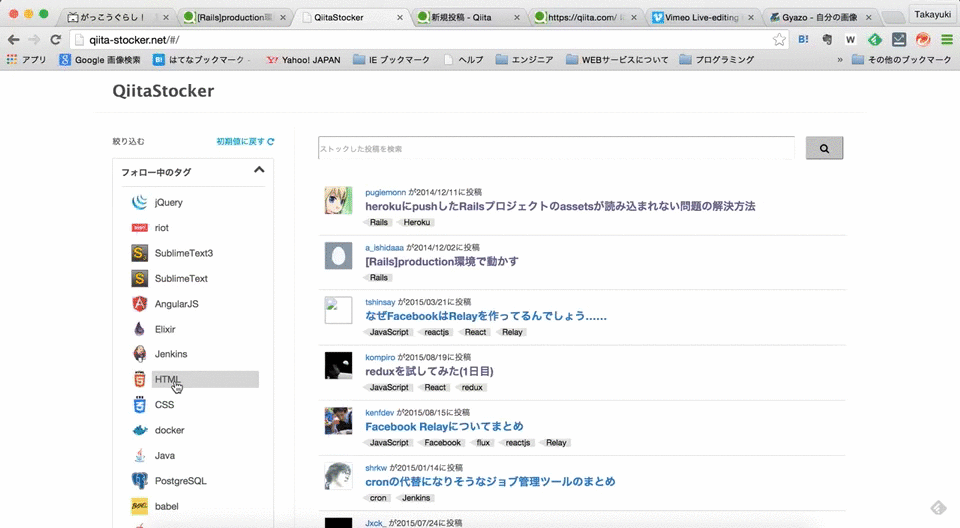
Task: Click the SublimeText tag icon
Action: click(140, 279)
